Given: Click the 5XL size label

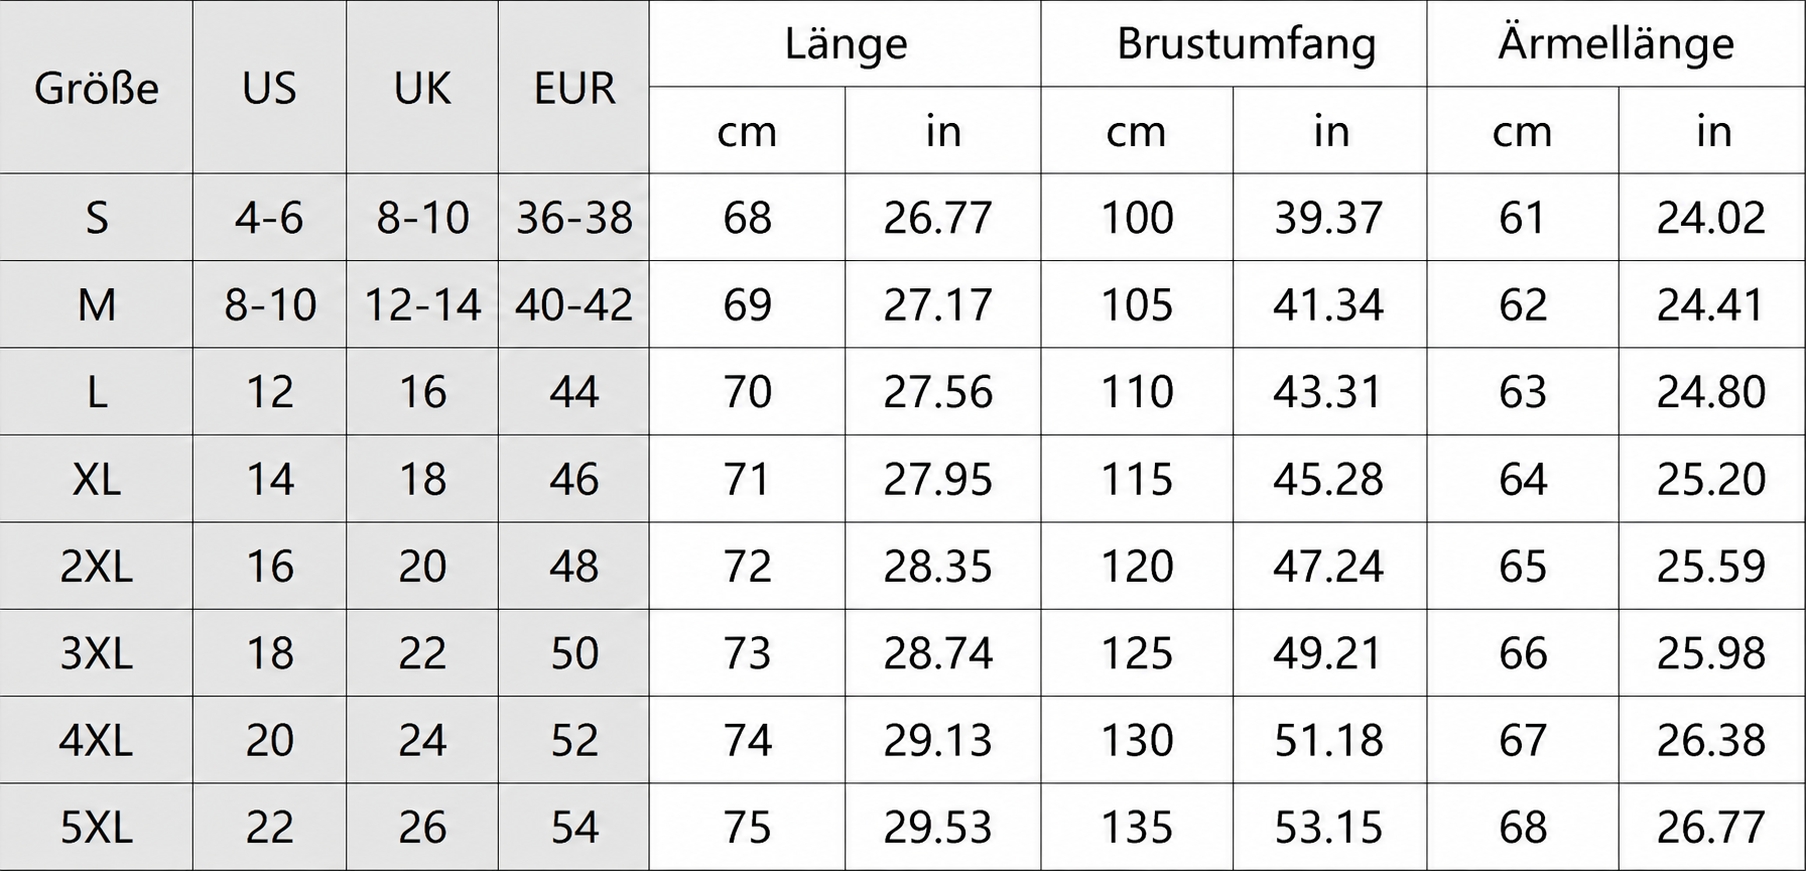Looking at the screenshot, I should tap(96, 827).
